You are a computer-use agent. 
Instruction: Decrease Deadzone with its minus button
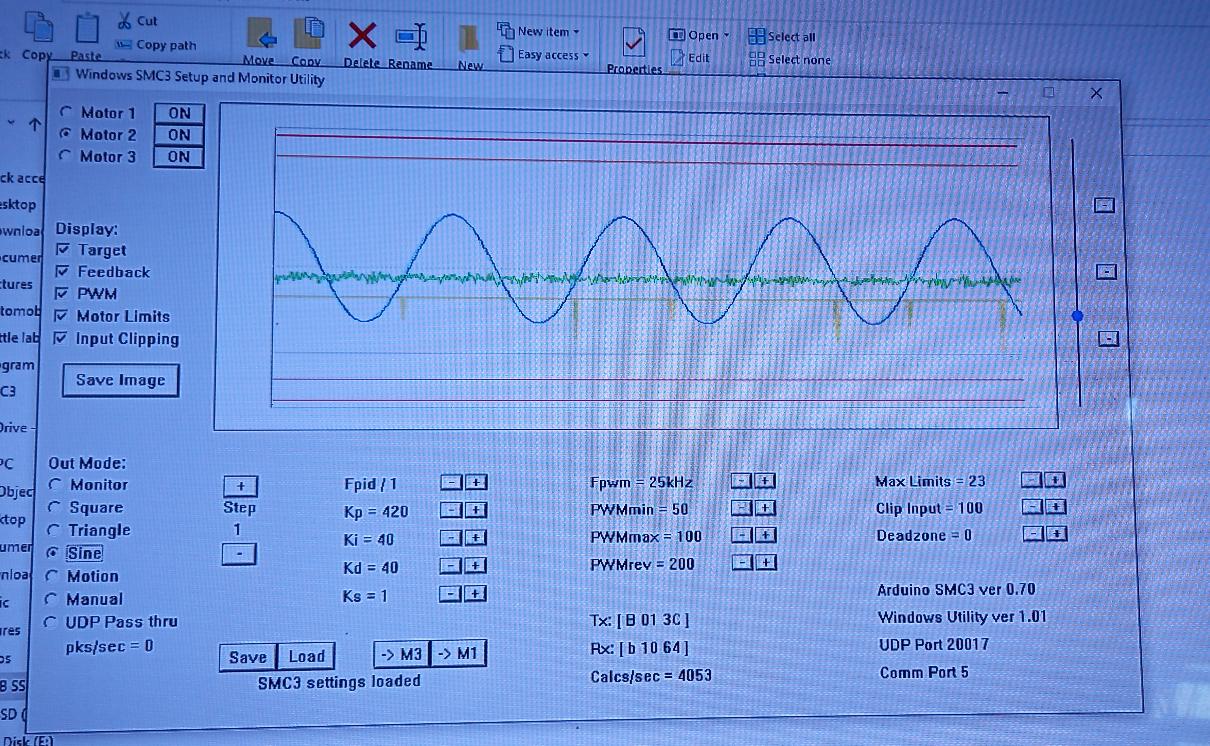1032,535
